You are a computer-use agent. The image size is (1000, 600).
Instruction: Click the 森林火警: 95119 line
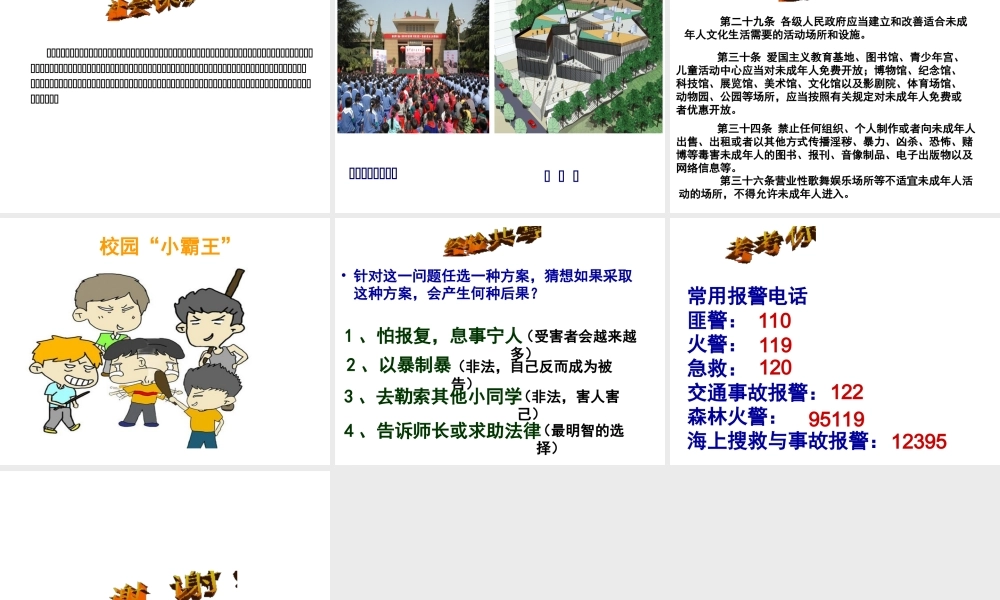[x=776, y=418]
